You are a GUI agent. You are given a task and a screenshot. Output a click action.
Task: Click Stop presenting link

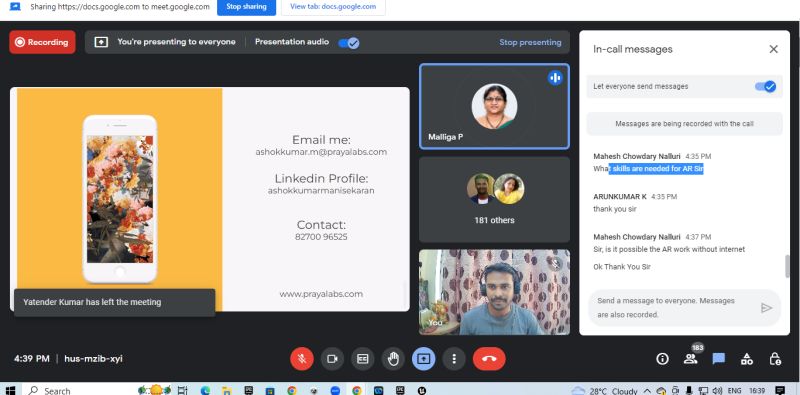coord(530,42)
